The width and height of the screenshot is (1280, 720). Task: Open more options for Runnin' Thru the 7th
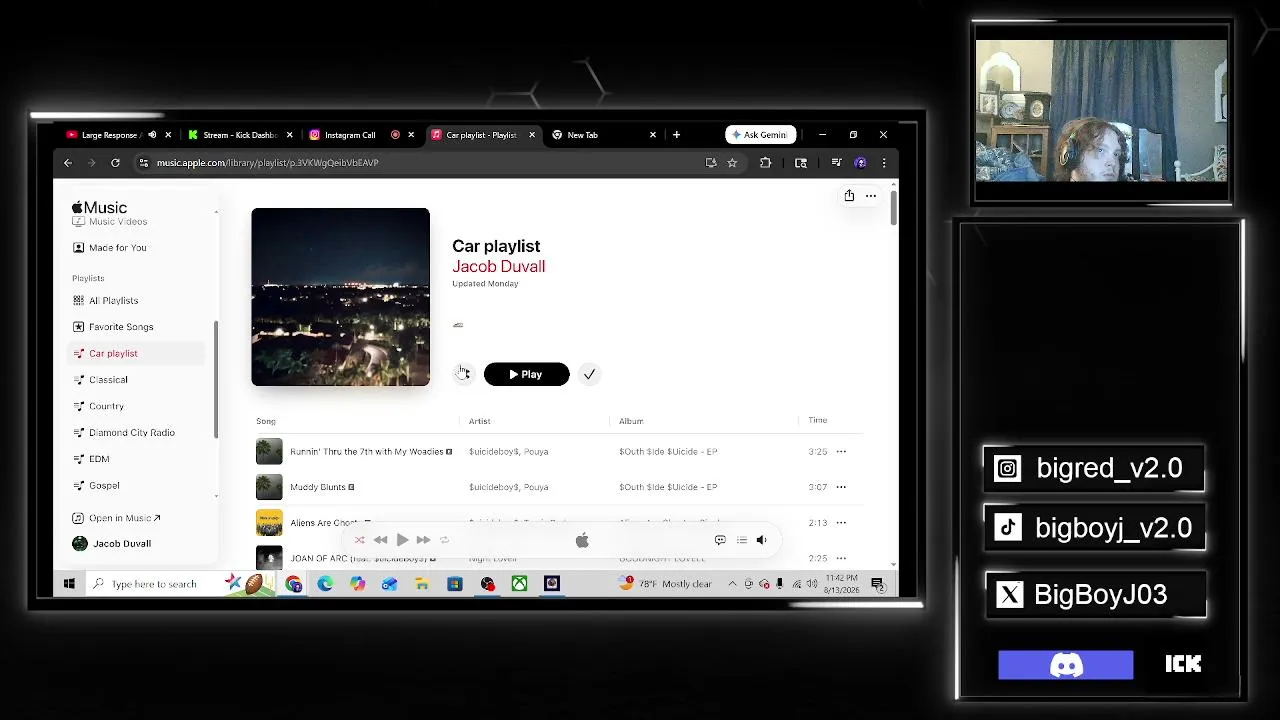tap(841, 452)
